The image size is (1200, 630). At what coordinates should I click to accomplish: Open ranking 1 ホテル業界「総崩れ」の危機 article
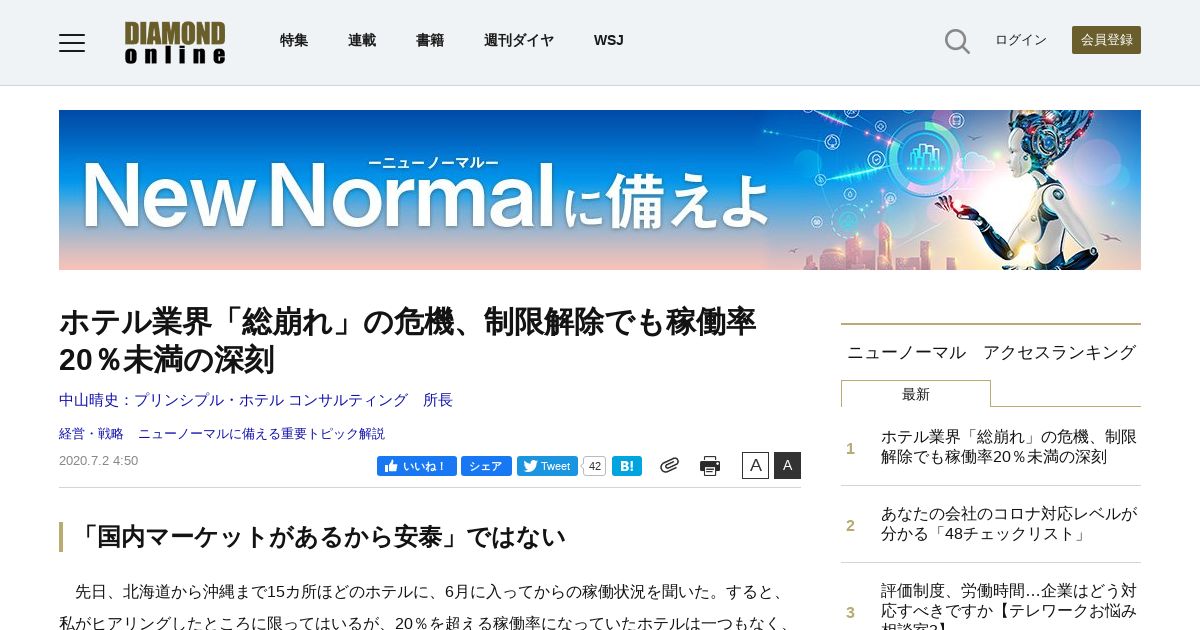pos(1009,447)
